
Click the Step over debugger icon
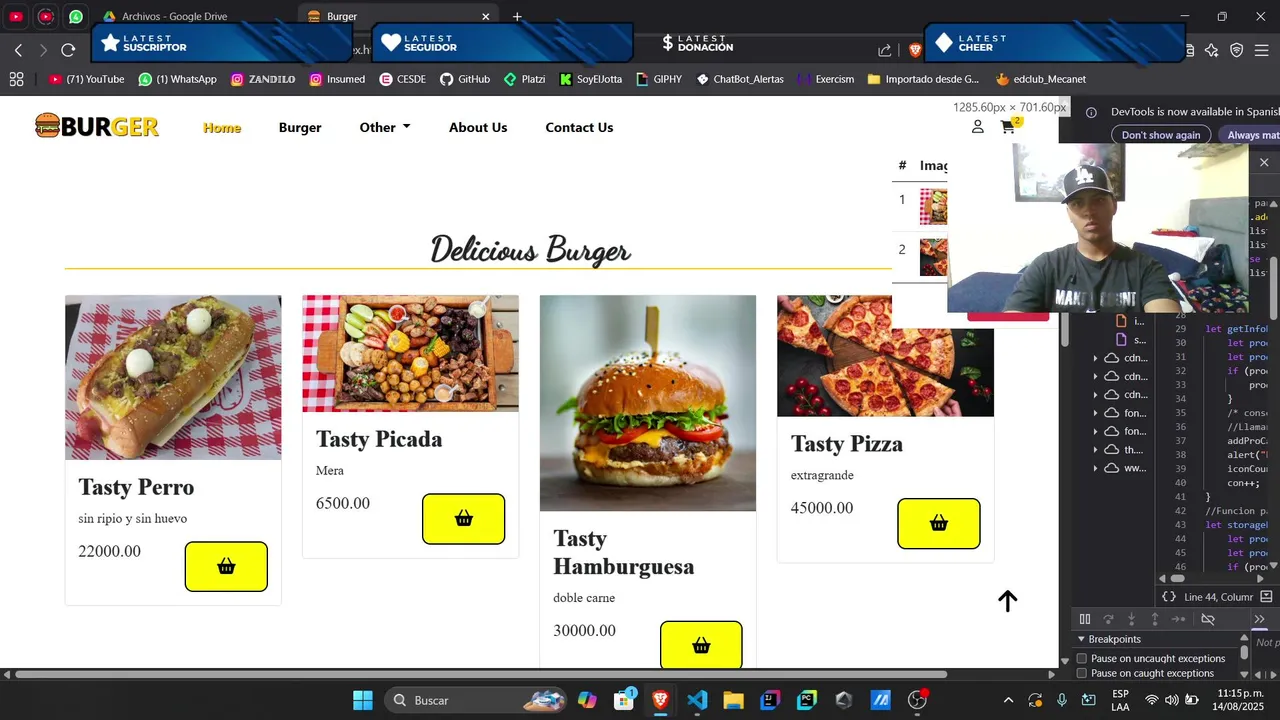(1108, 619)
